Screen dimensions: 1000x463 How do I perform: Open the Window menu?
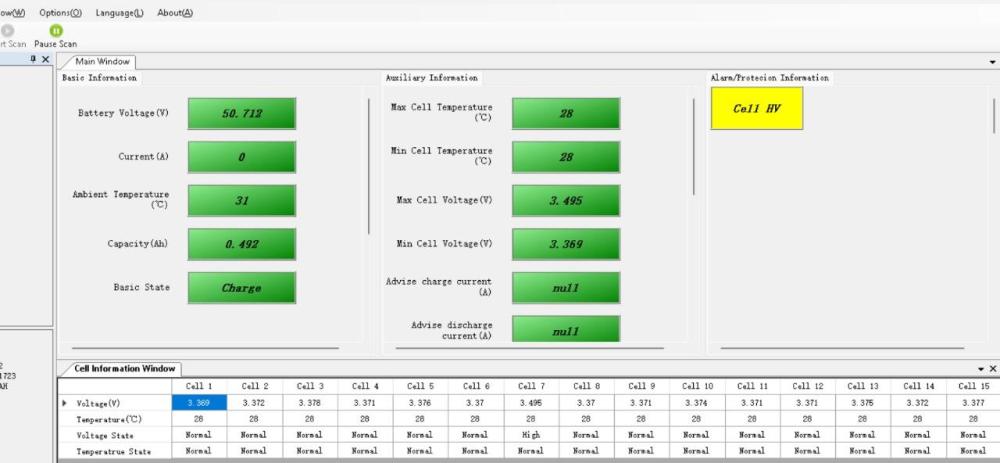click(x=12, y=13)
